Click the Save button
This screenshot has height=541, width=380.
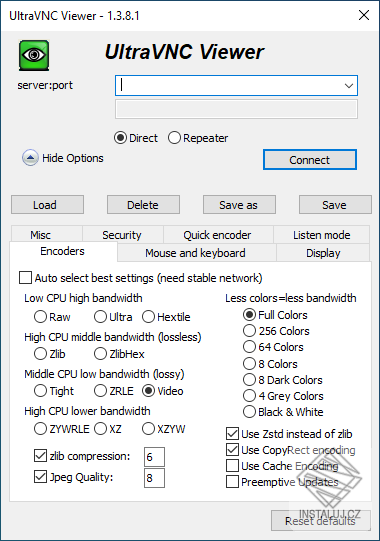click(x=335, y=205)
